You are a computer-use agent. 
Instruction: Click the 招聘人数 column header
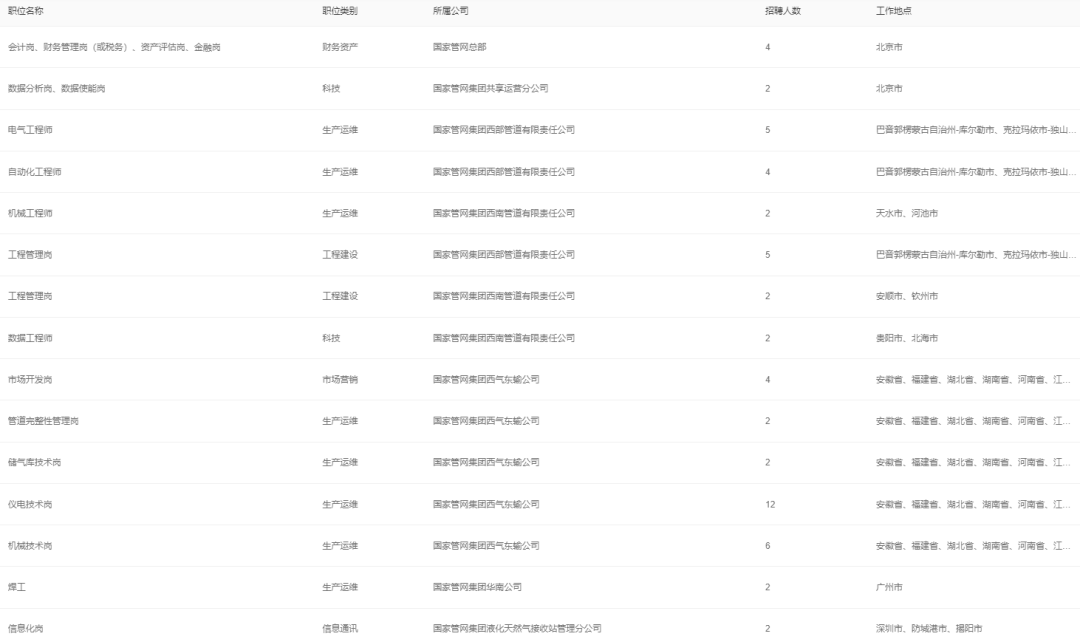pyautogui.click(x=783, y=10)
